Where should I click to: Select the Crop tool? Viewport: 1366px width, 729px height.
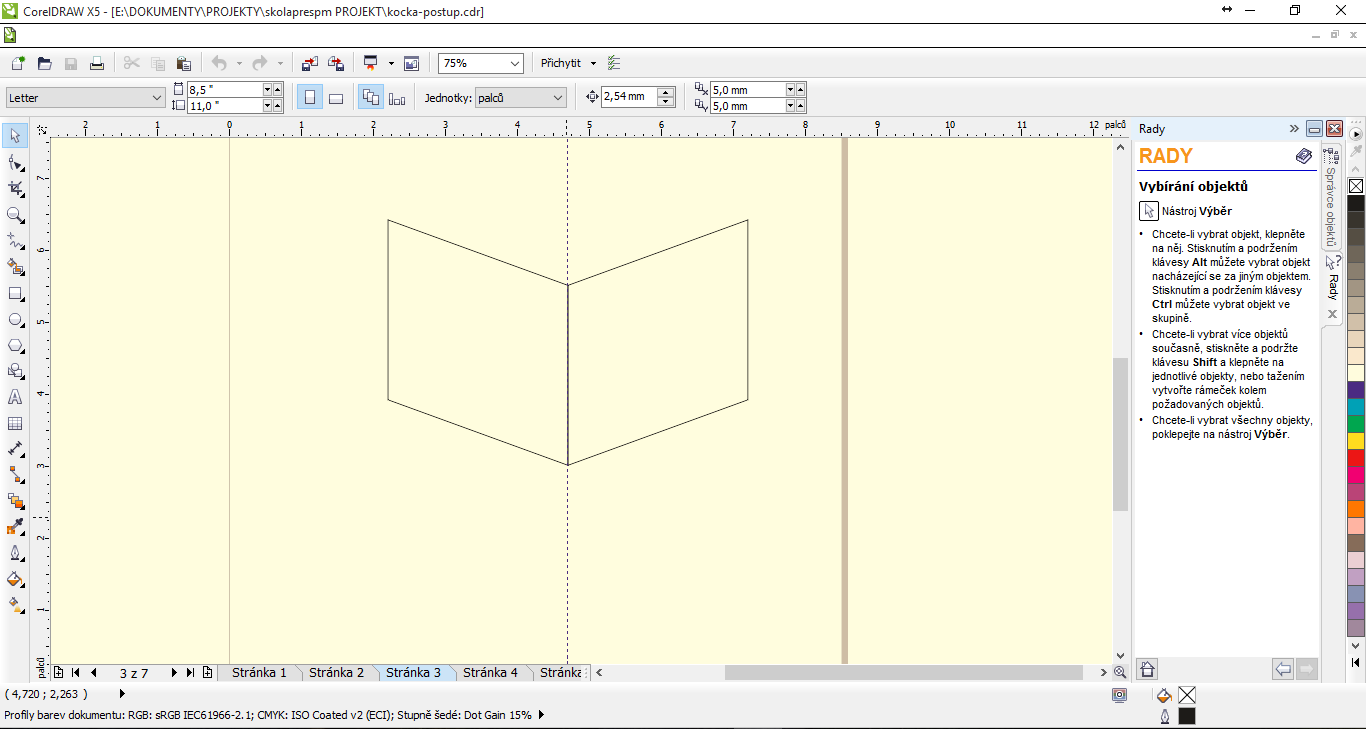[x=15, y=188]
